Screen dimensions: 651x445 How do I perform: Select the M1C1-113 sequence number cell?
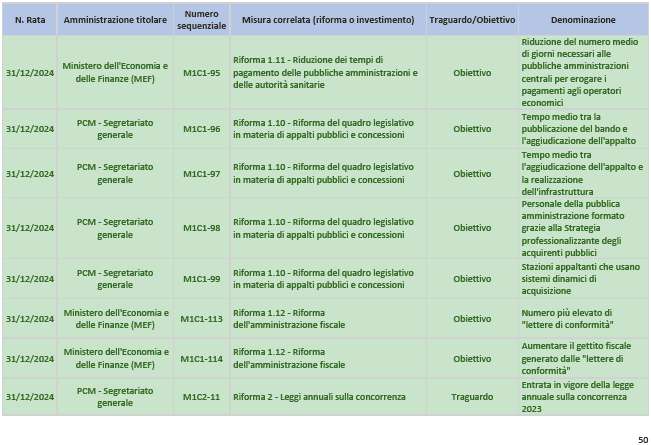[201, 319]
